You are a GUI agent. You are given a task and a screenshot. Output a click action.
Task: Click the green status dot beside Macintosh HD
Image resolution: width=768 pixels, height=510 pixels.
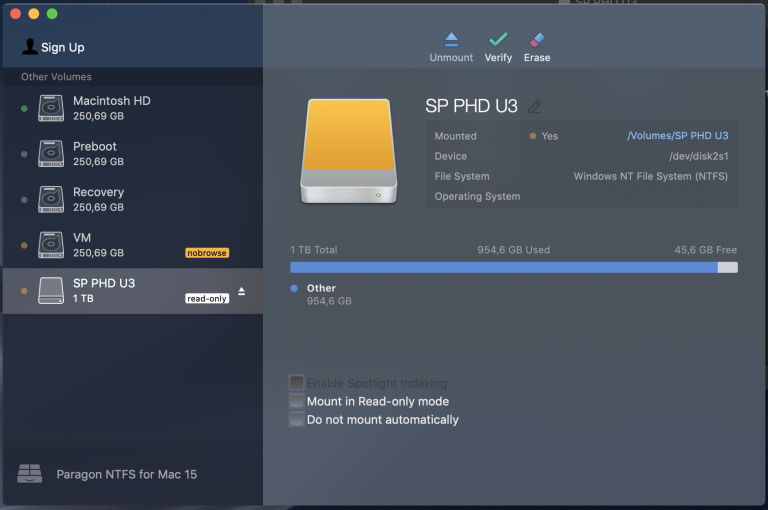point(24,108)
